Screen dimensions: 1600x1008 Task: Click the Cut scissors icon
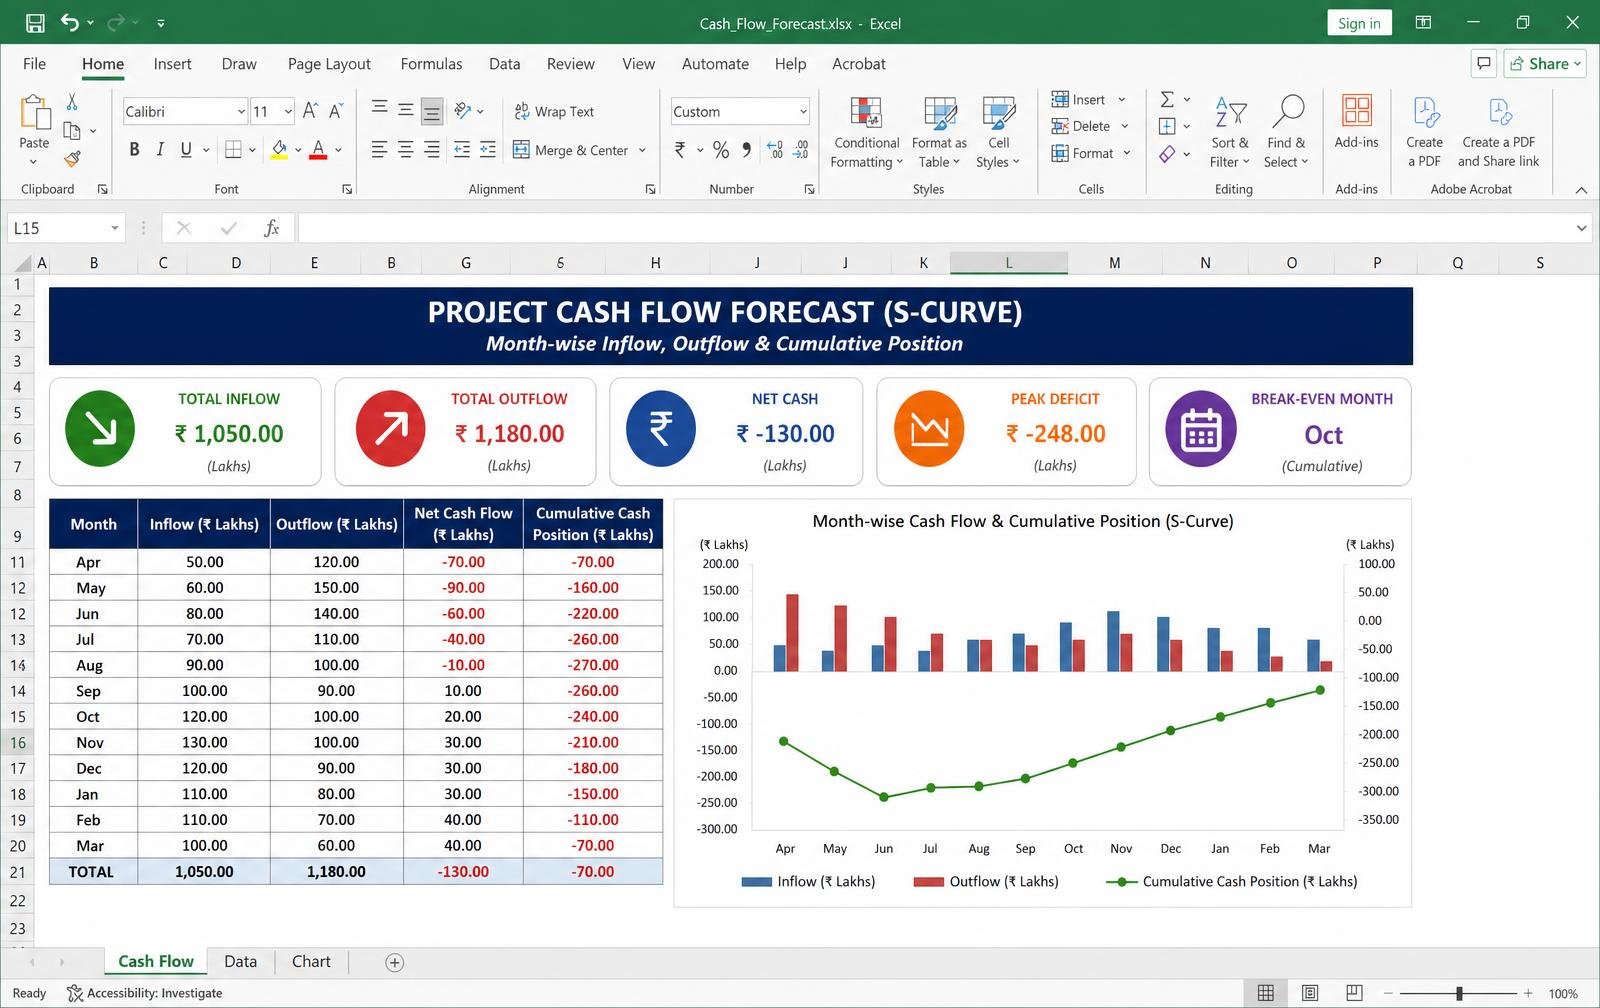(72, 102)
